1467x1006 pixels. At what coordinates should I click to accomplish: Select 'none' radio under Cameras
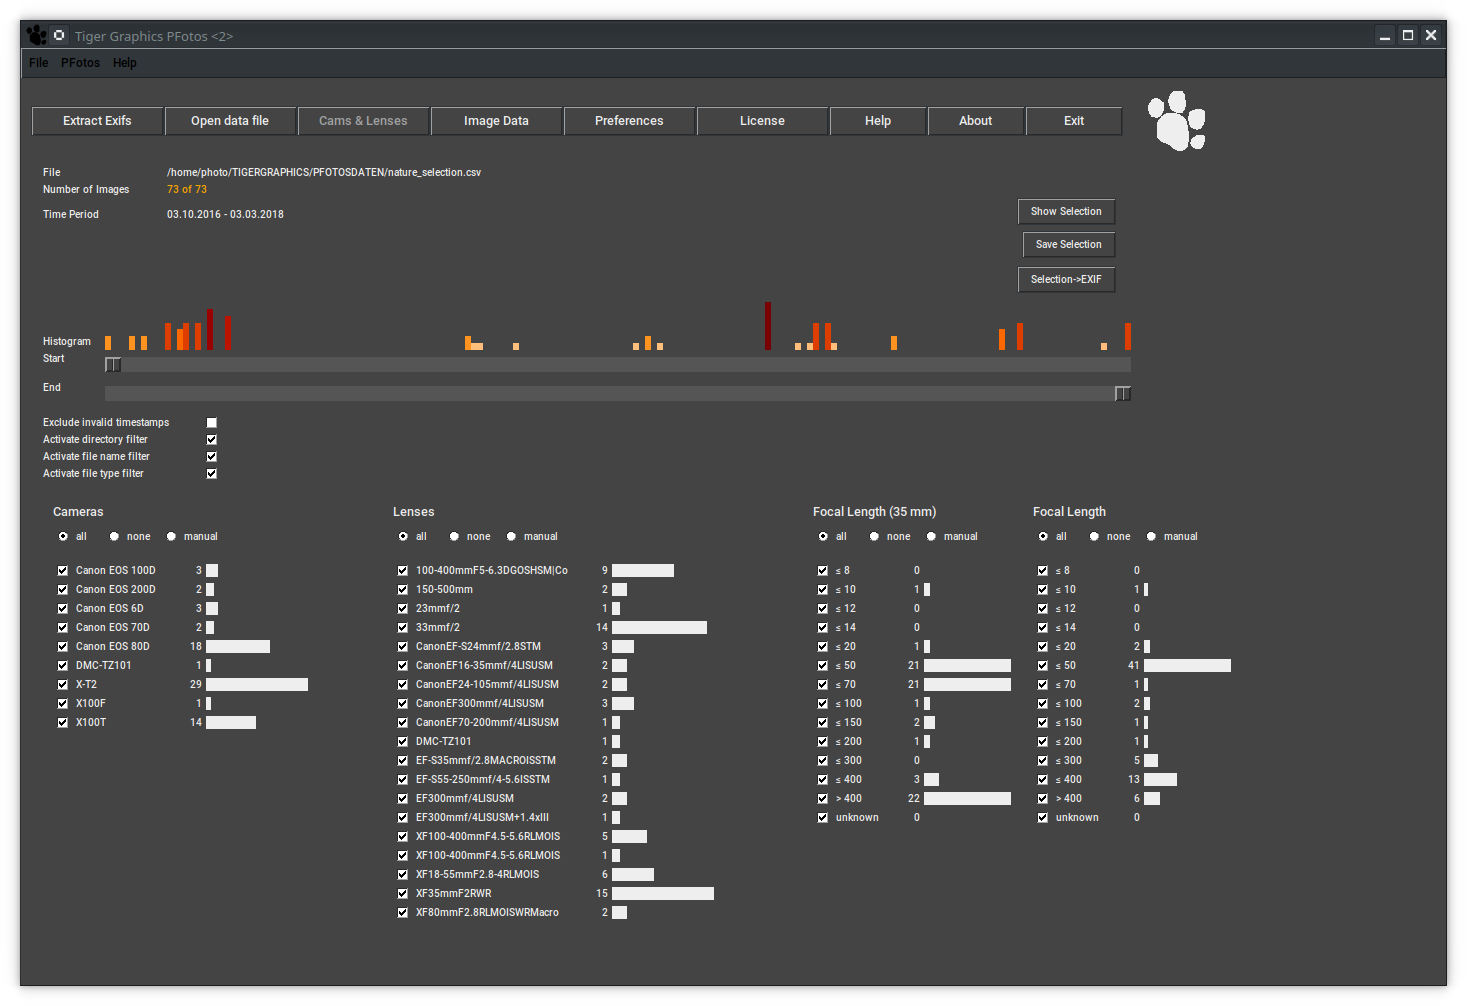114,537
